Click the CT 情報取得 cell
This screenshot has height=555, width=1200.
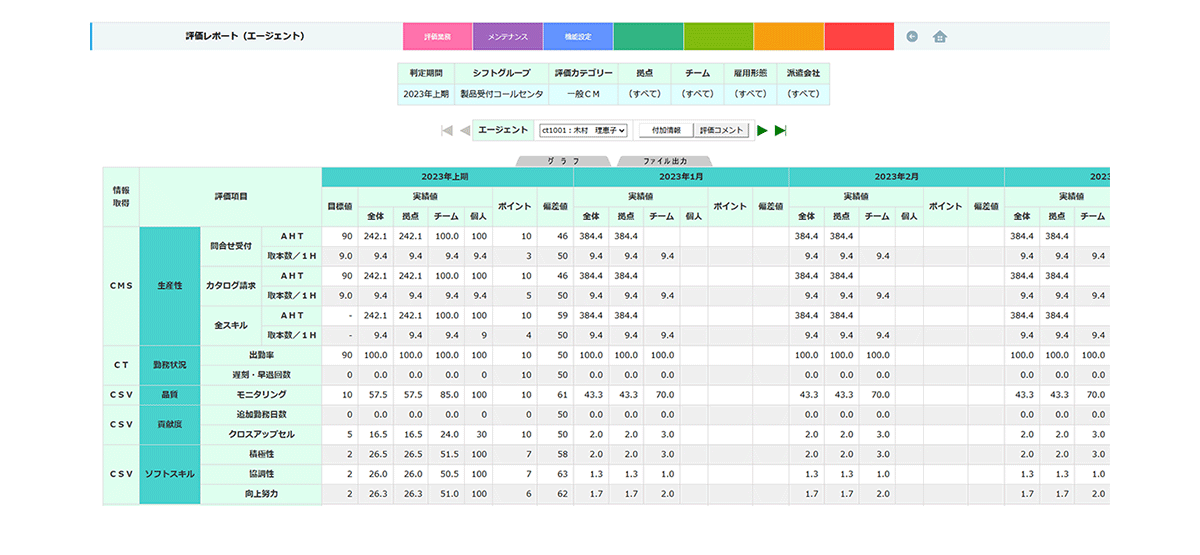pyautogui.click(x=121, y=365)
